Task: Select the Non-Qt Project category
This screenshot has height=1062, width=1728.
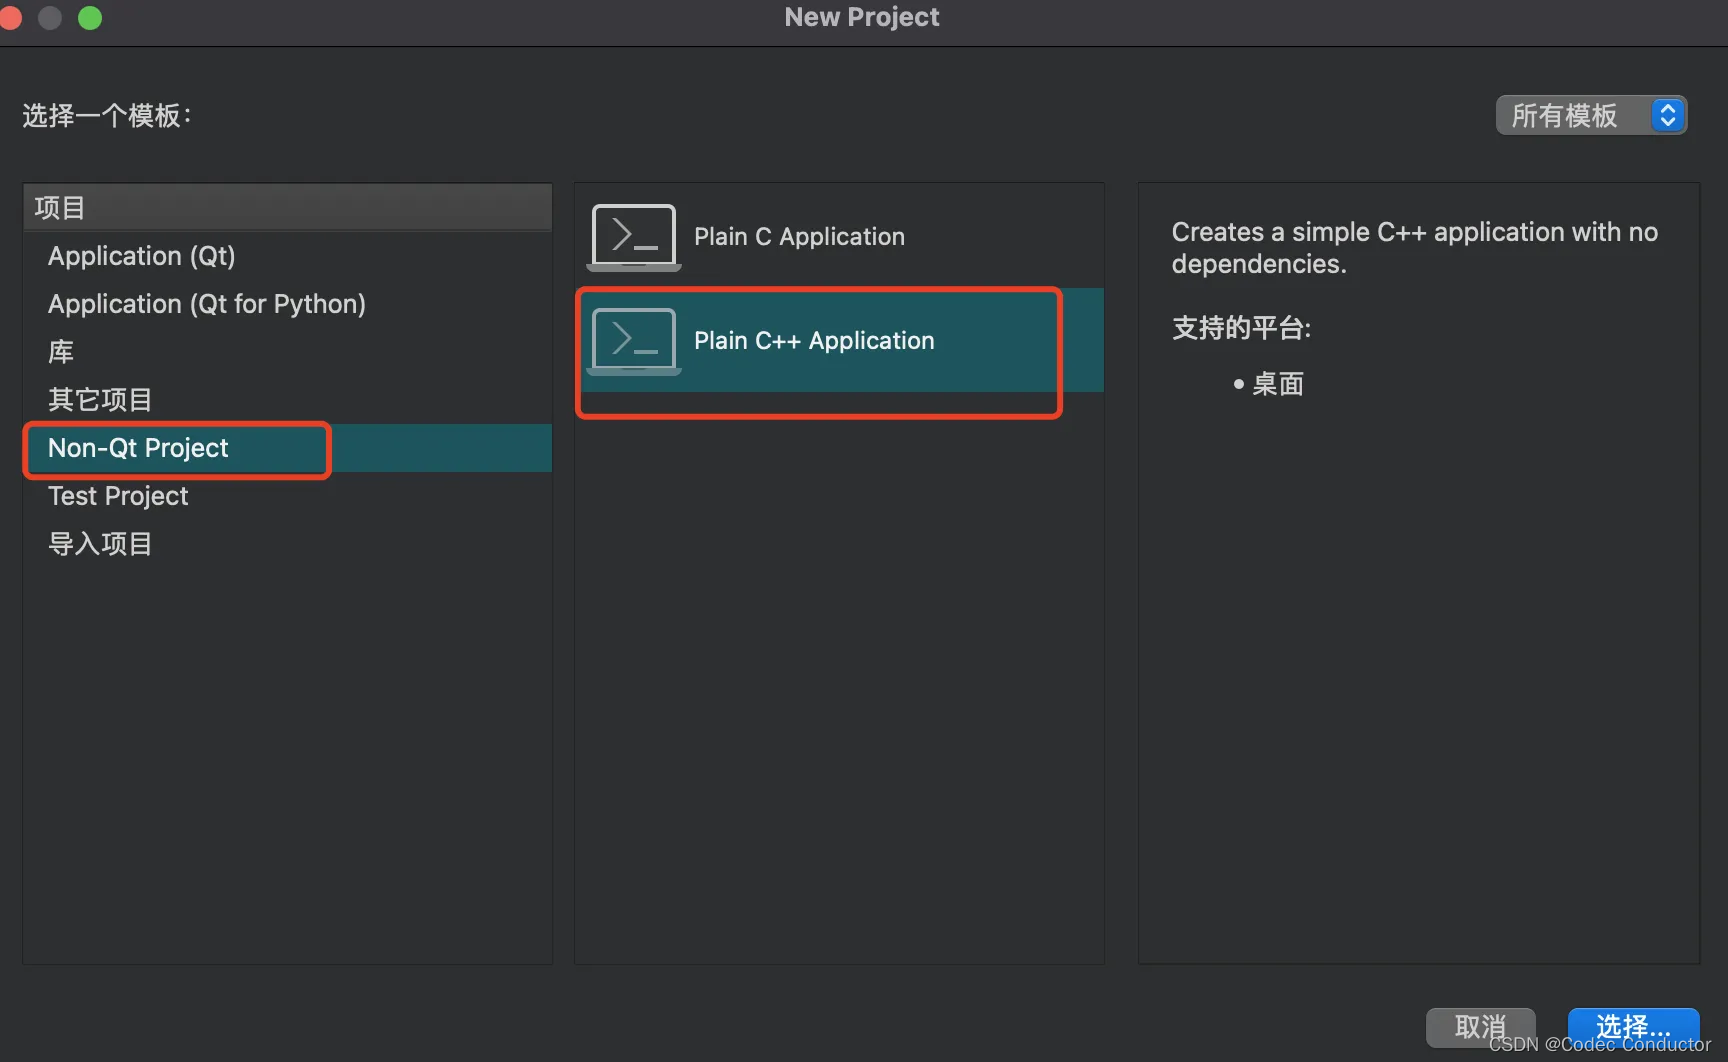Action: pyautogui.click(x=137, y=448)
